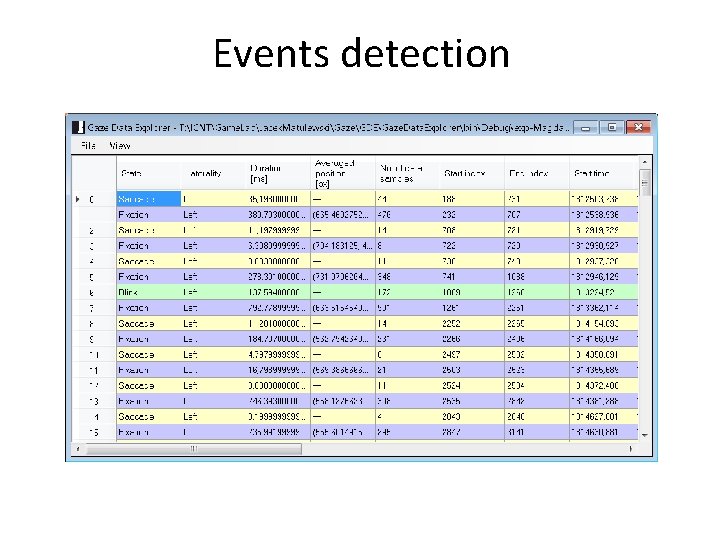The image size is (720, 540).
Task: Sort by the Averaged position column header
Action: (x=343, y=173)
